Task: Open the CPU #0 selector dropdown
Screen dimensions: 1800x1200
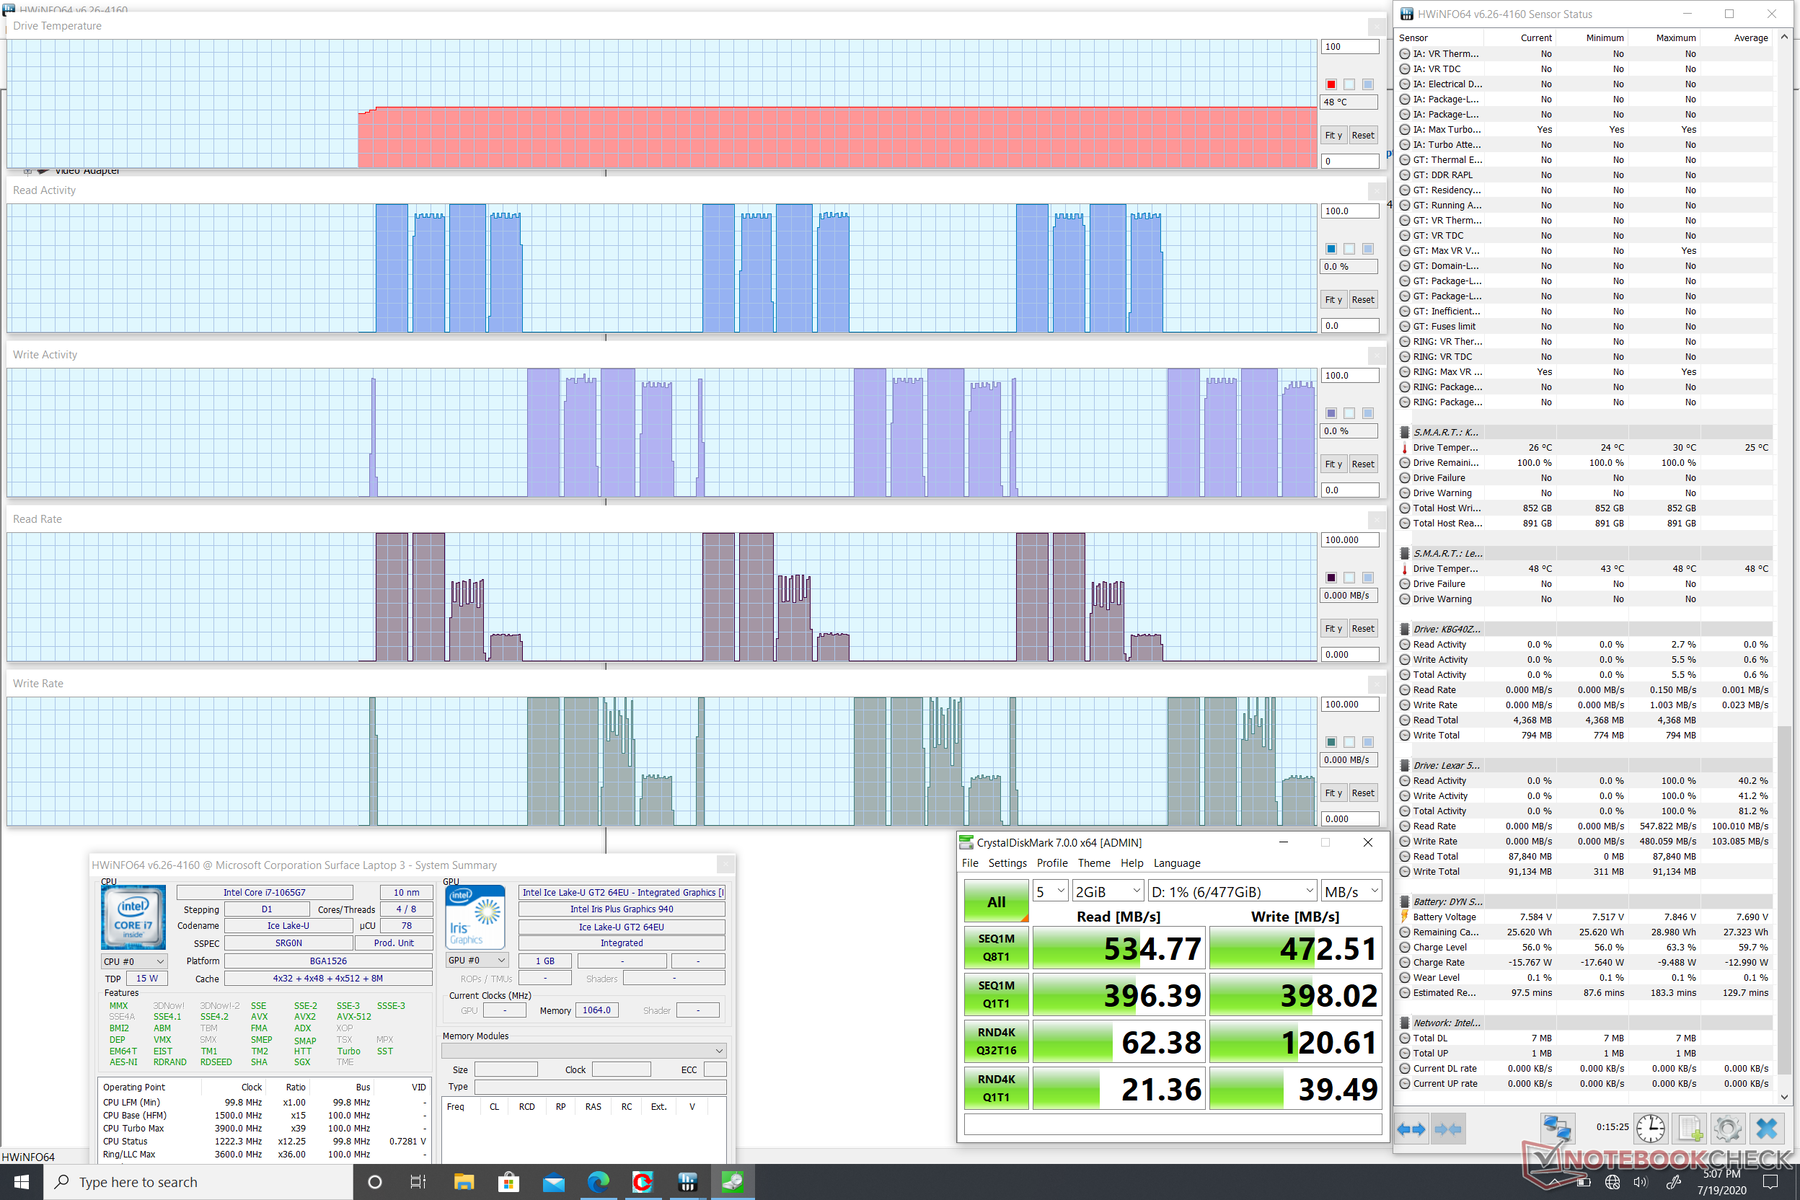Action: click(134, 961)
